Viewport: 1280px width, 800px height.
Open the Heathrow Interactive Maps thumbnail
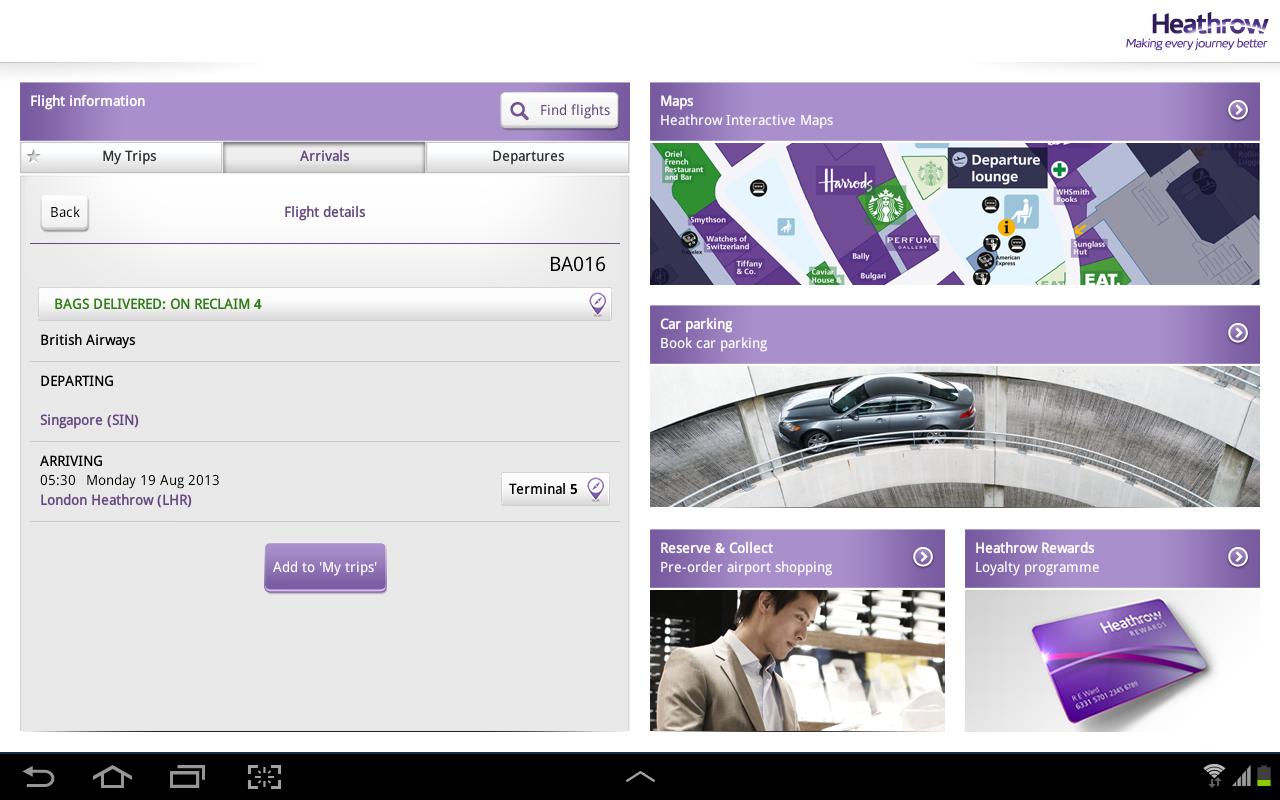click(x=955, y=214)
